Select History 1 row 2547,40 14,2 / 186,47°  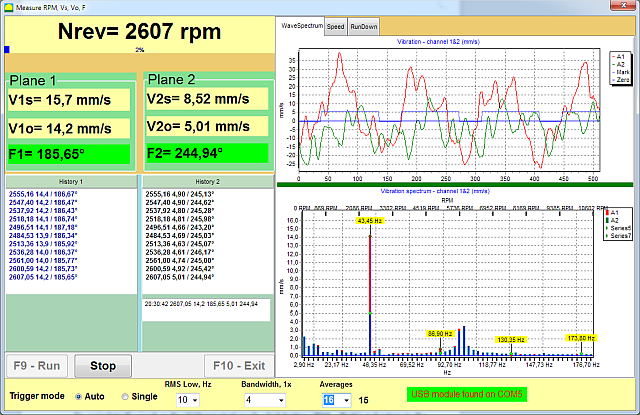tap(43, 202)
